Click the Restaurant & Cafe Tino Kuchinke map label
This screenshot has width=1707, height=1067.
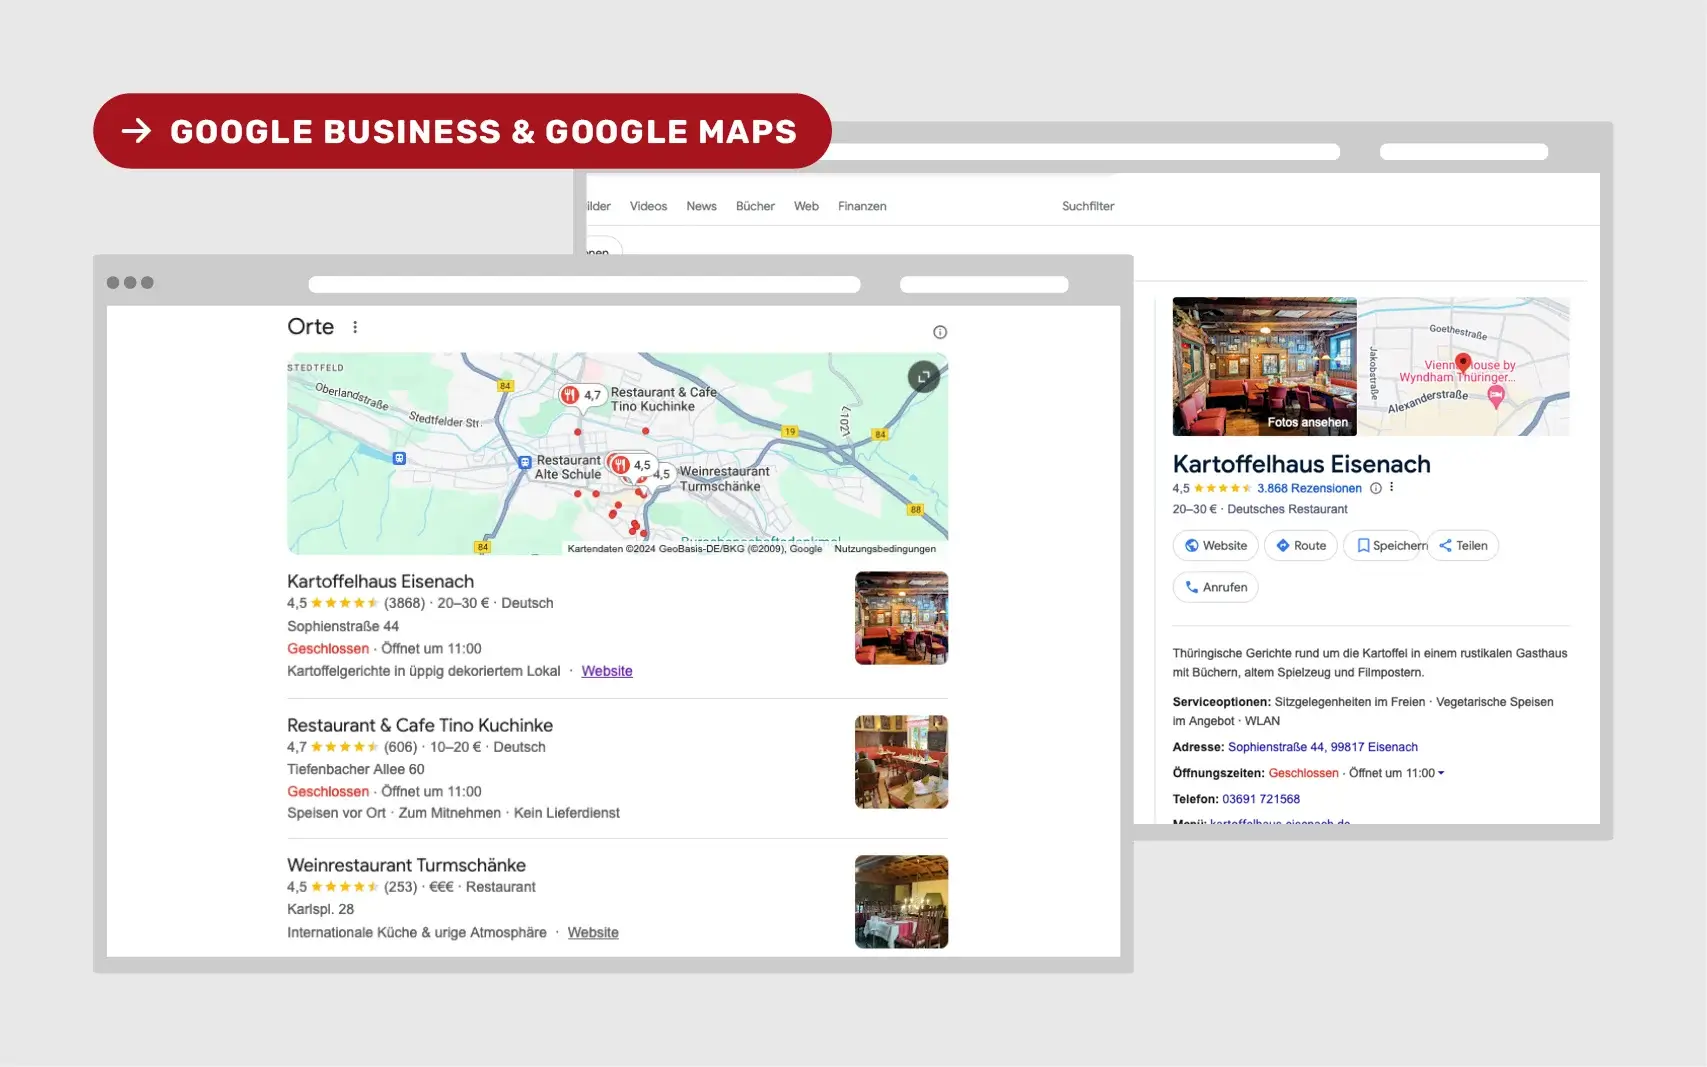(664, 399)
